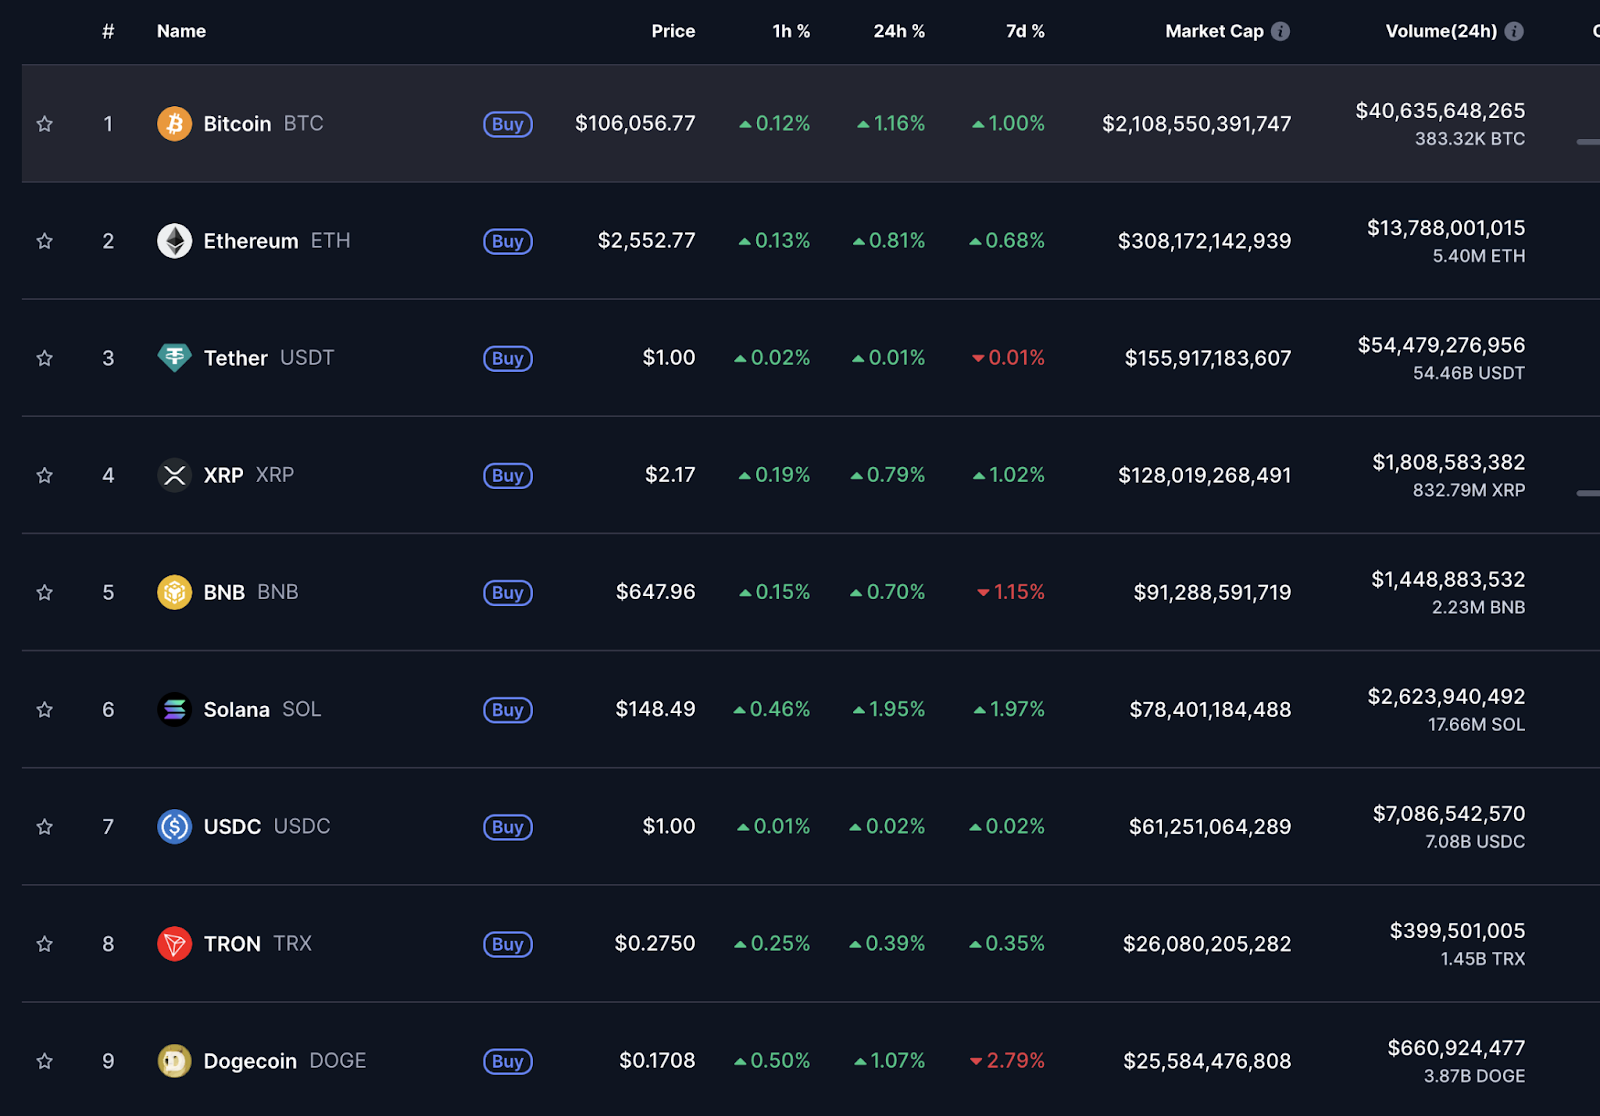Viewport: 1600px width, 1116px height.
Task: Add BNB to watchlist via star
Action: (44, 592)
